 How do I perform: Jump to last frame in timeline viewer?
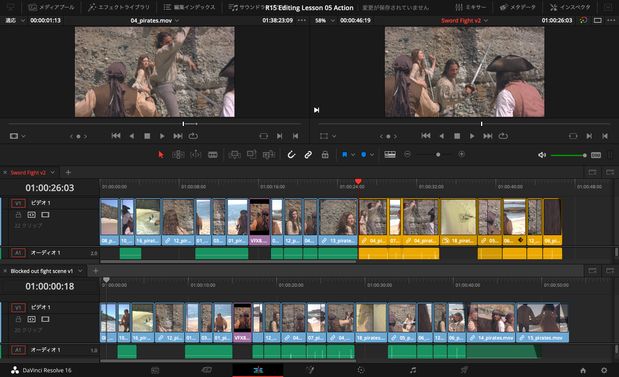coord(488,136)
